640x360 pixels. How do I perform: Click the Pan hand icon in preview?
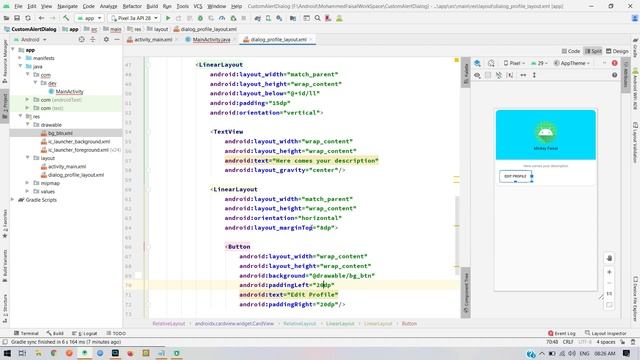click(609, 258)
